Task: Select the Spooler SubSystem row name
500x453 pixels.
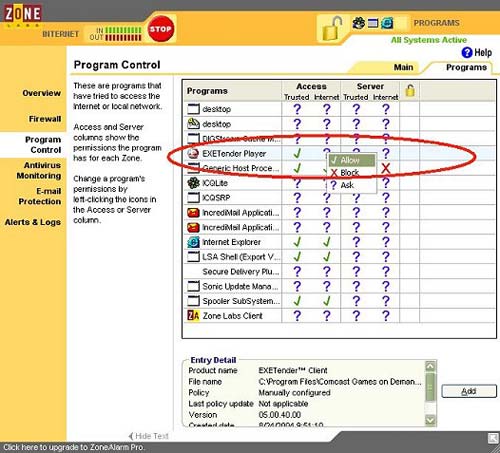Action: point(241,301)
